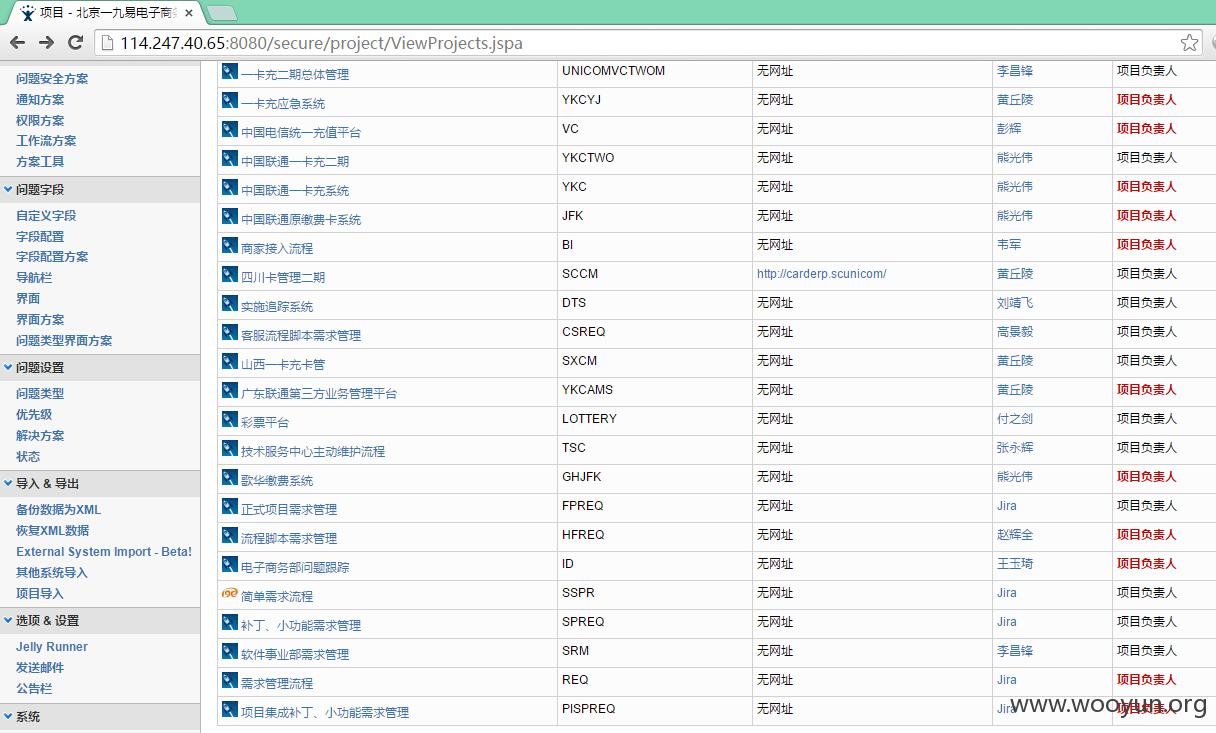
Task: Click 项目负责人 in the YKCYJ row
Action: pyautogui.click(x=1147, y=100)
